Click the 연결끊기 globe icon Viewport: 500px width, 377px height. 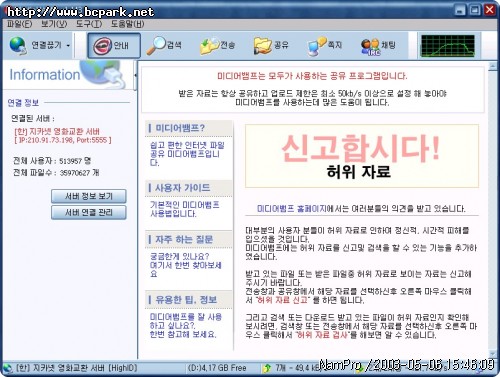click(x=18, y=46)
